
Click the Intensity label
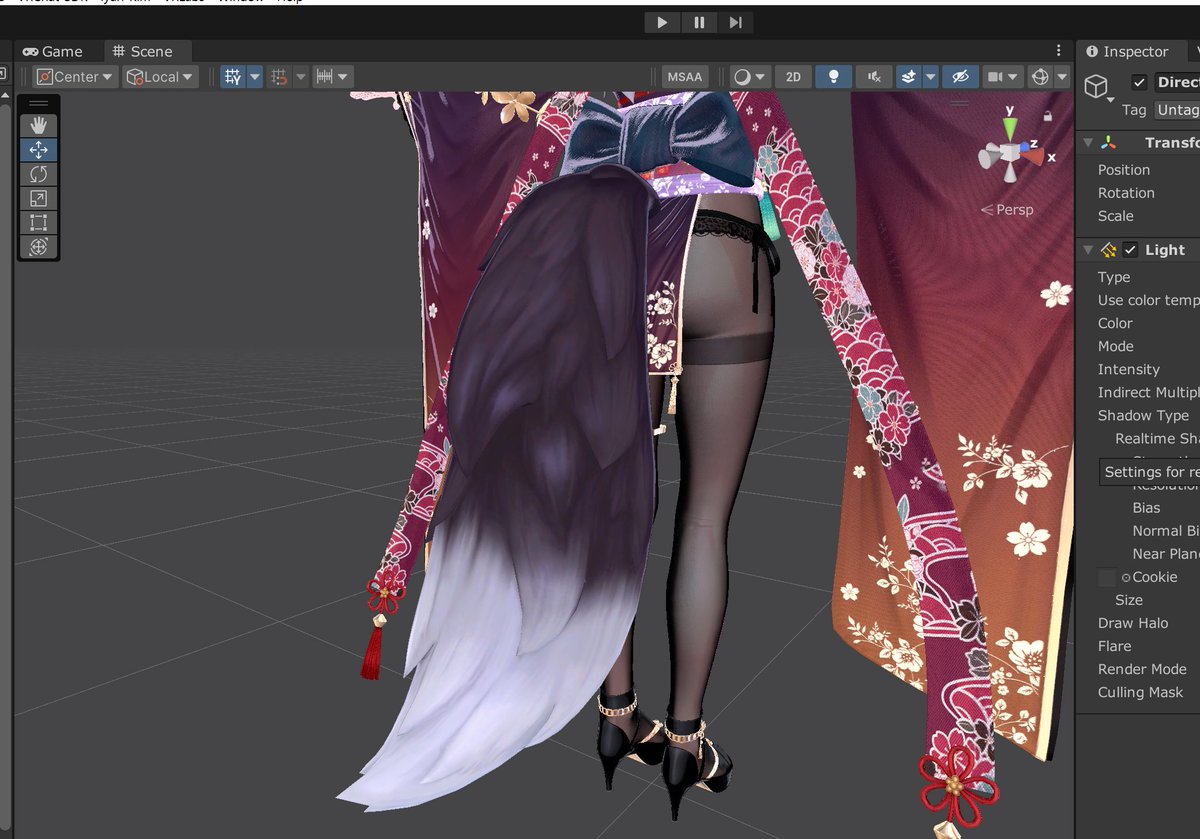click(1129, 369)
